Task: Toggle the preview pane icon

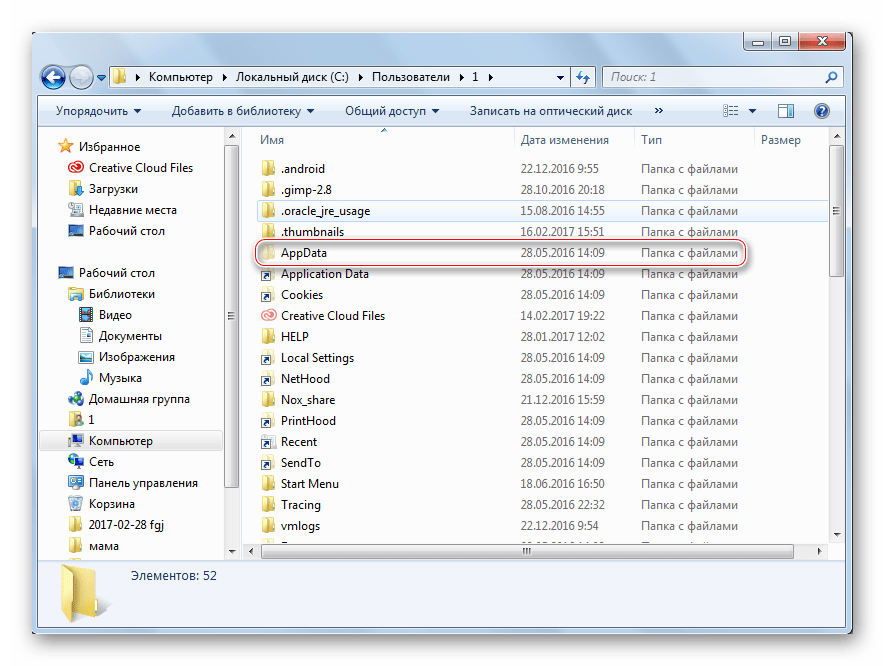Action: [786, 111]
